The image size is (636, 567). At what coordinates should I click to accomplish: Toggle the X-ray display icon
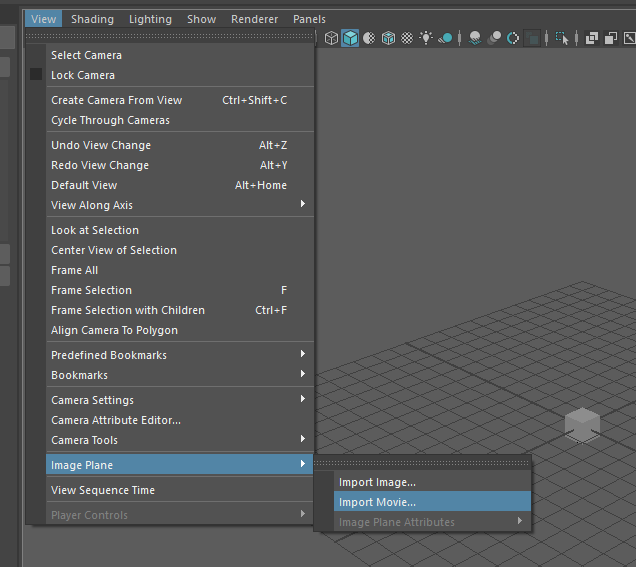pos(592,38)
